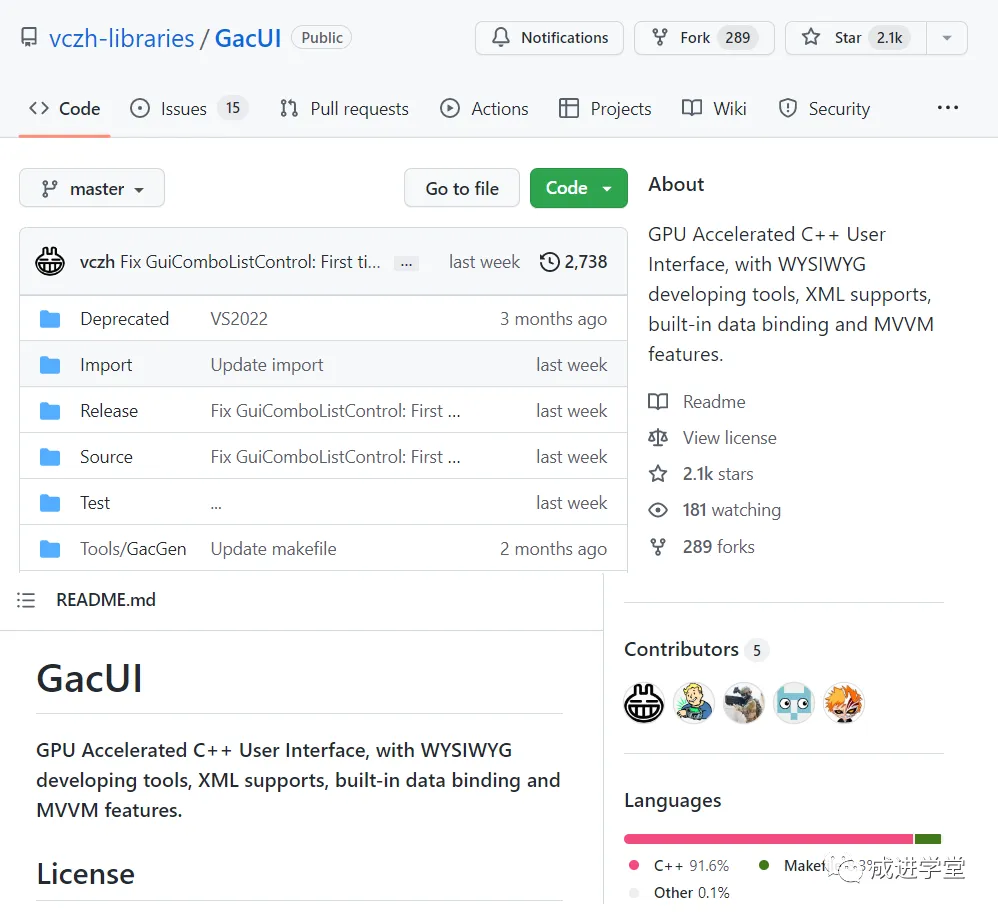Viewport: 998px width, 912px height.
Task: Open the Pull requests tab
Action: [345, 109]
